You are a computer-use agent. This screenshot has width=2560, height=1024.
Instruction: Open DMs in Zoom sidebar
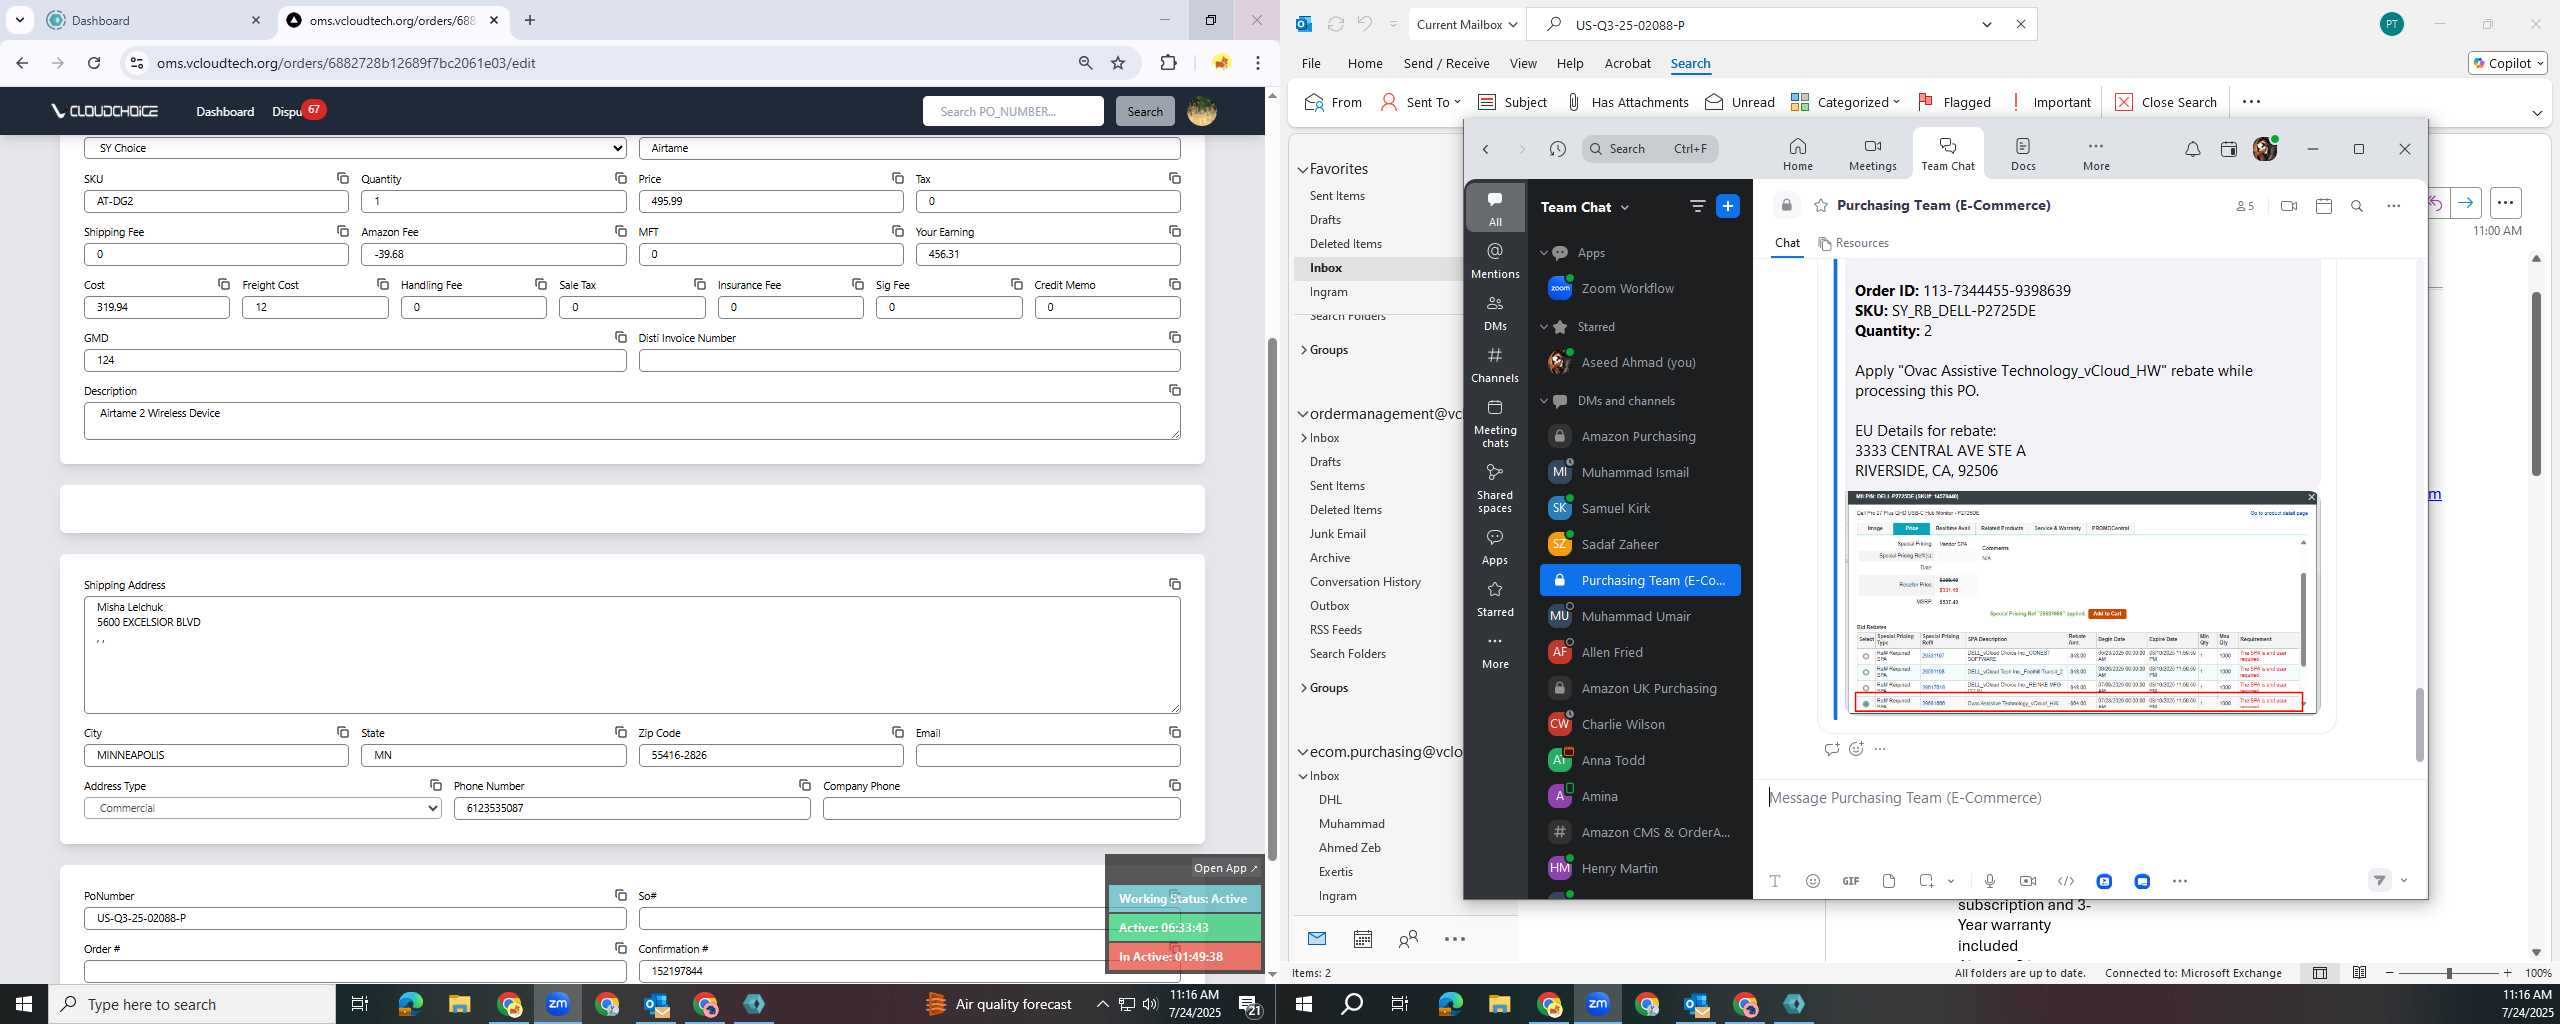pos(1495,312)
